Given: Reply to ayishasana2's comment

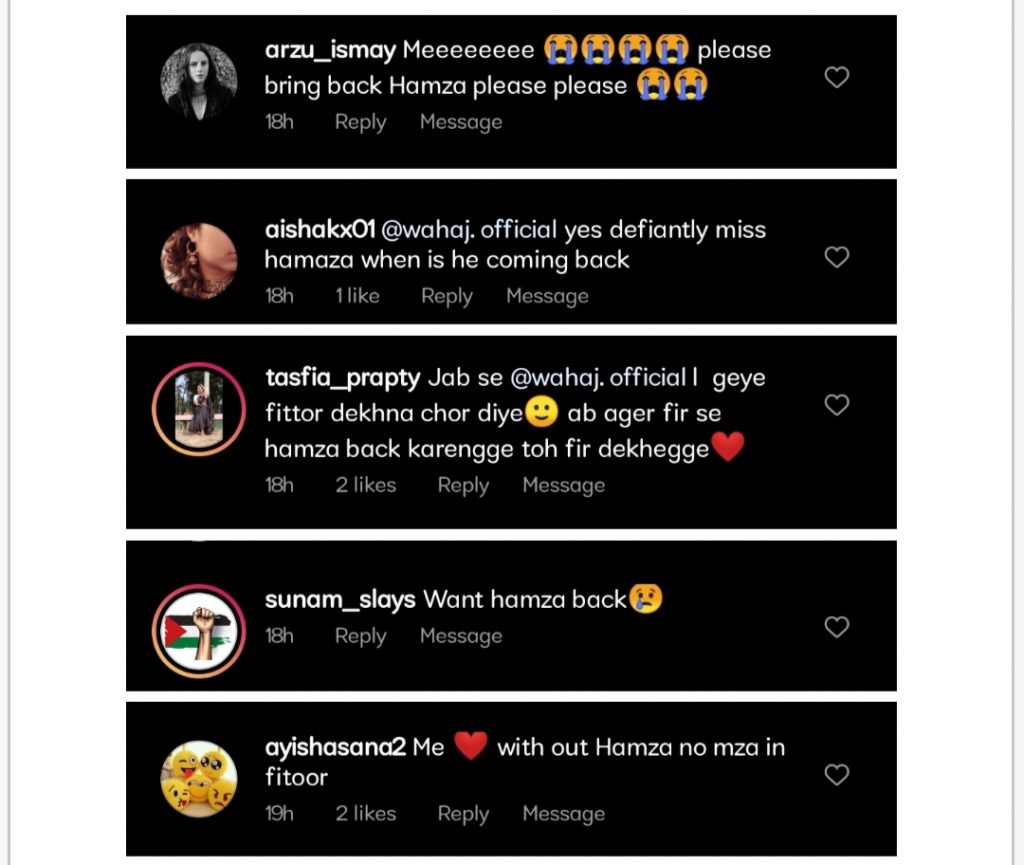Looking at the screenshot, I should click(463, 814).
